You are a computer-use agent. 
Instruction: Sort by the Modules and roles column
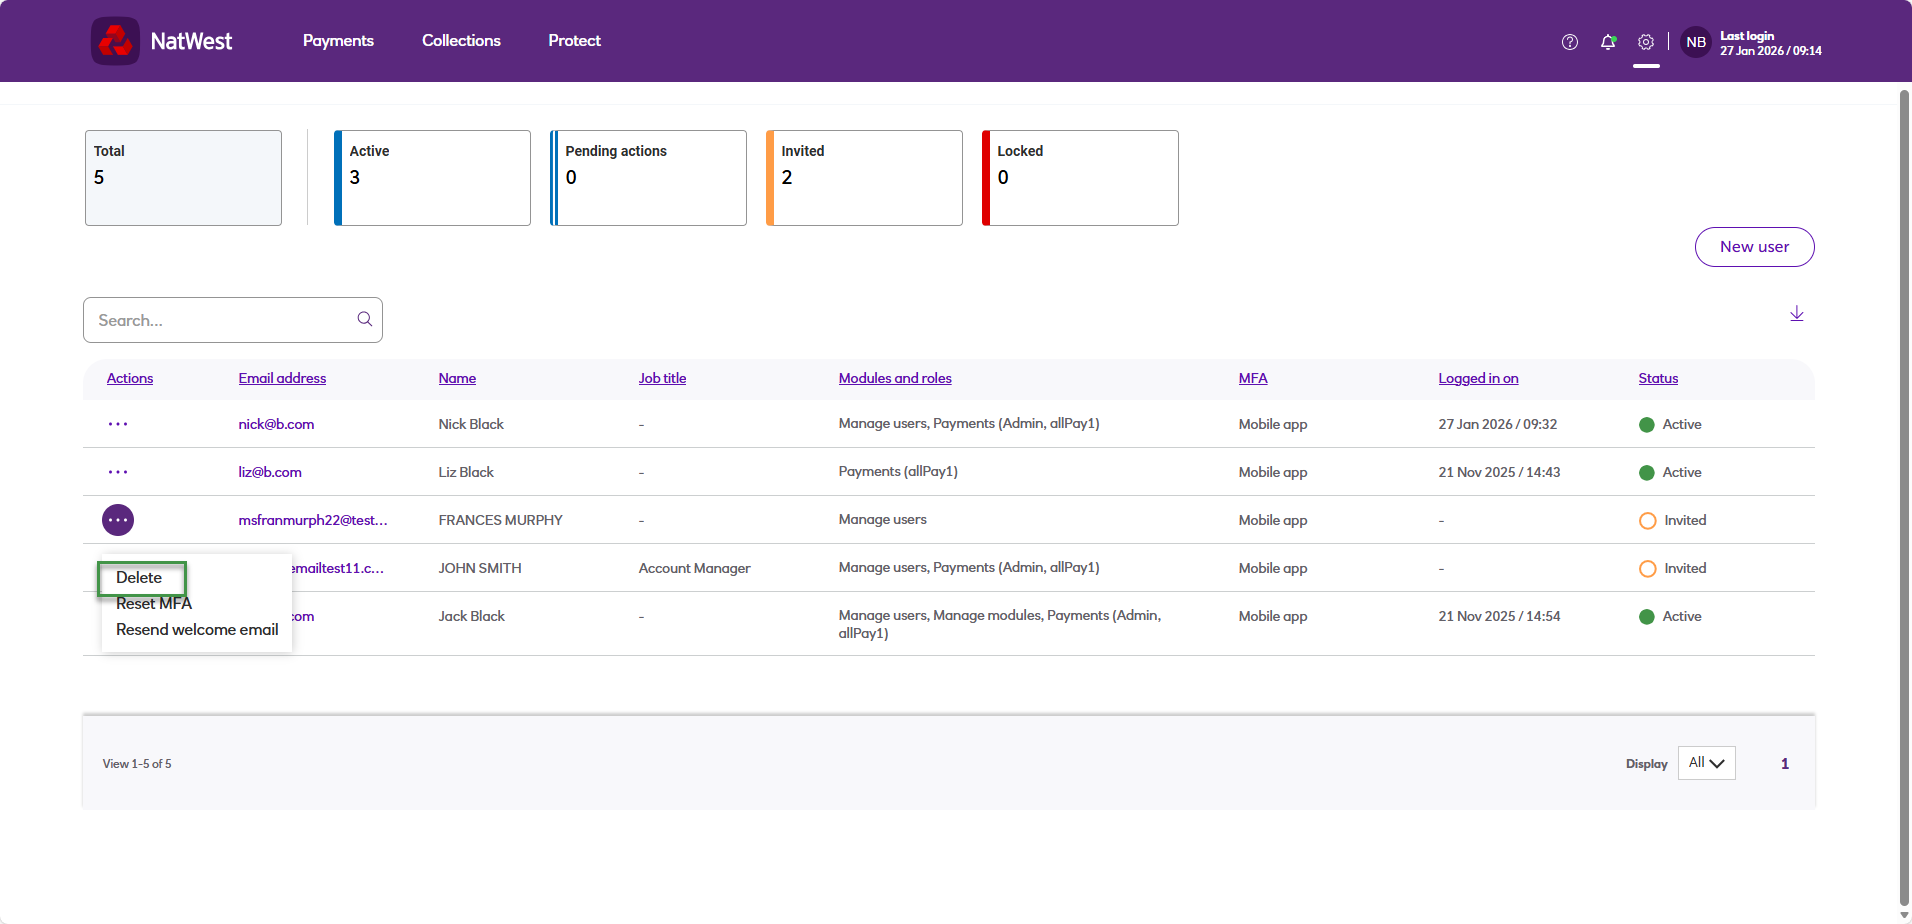[895, 379]
